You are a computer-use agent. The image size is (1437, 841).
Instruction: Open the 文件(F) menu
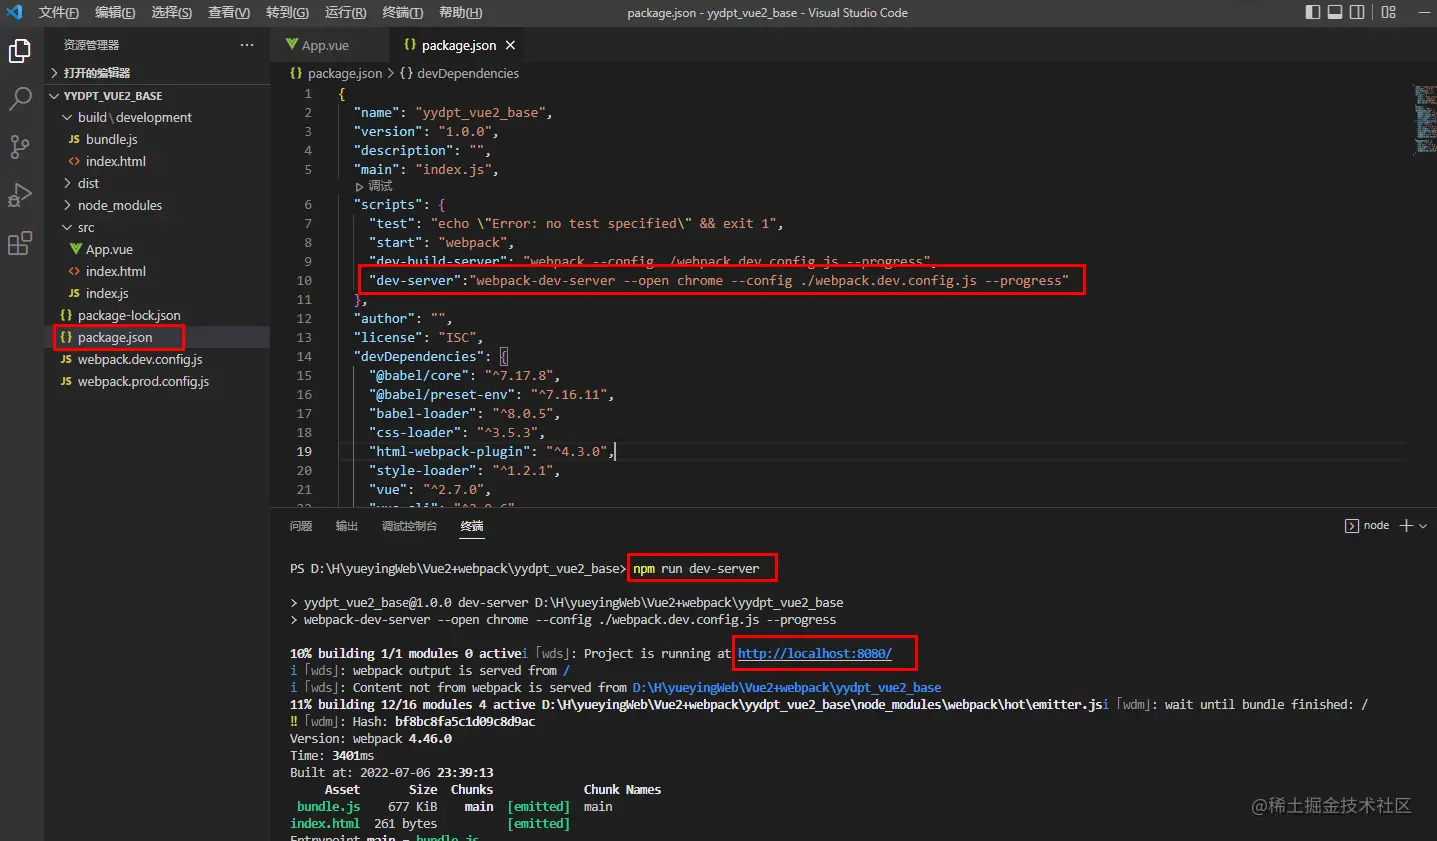(59, 12)
